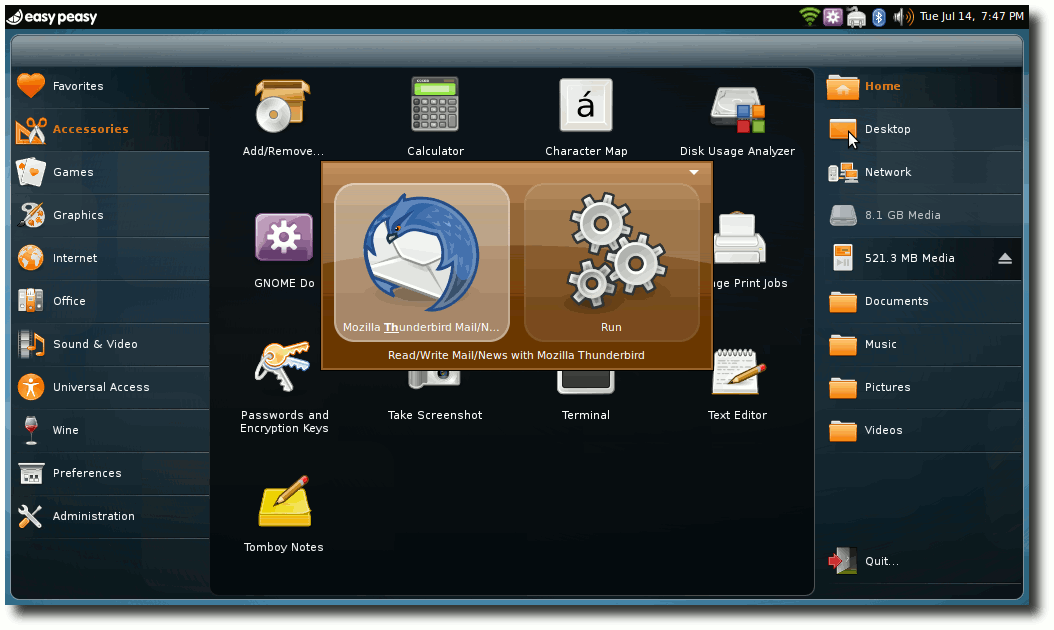
Task: Launch the Disk Usage Analyzer icon
Action: pyautogui.click(x=737, y=109)
